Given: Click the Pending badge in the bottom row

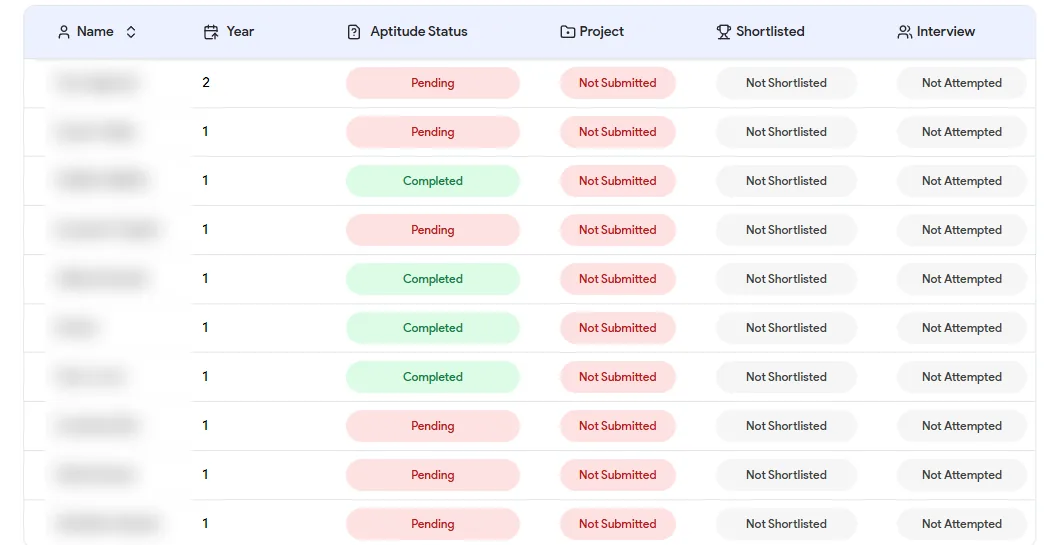Looking at the screenshot, I should click(x=433, y=524).
